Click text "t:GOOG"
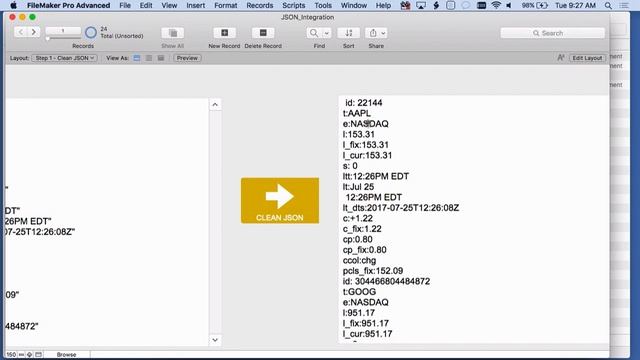640x360 pixels. click(x=359, y=292)
